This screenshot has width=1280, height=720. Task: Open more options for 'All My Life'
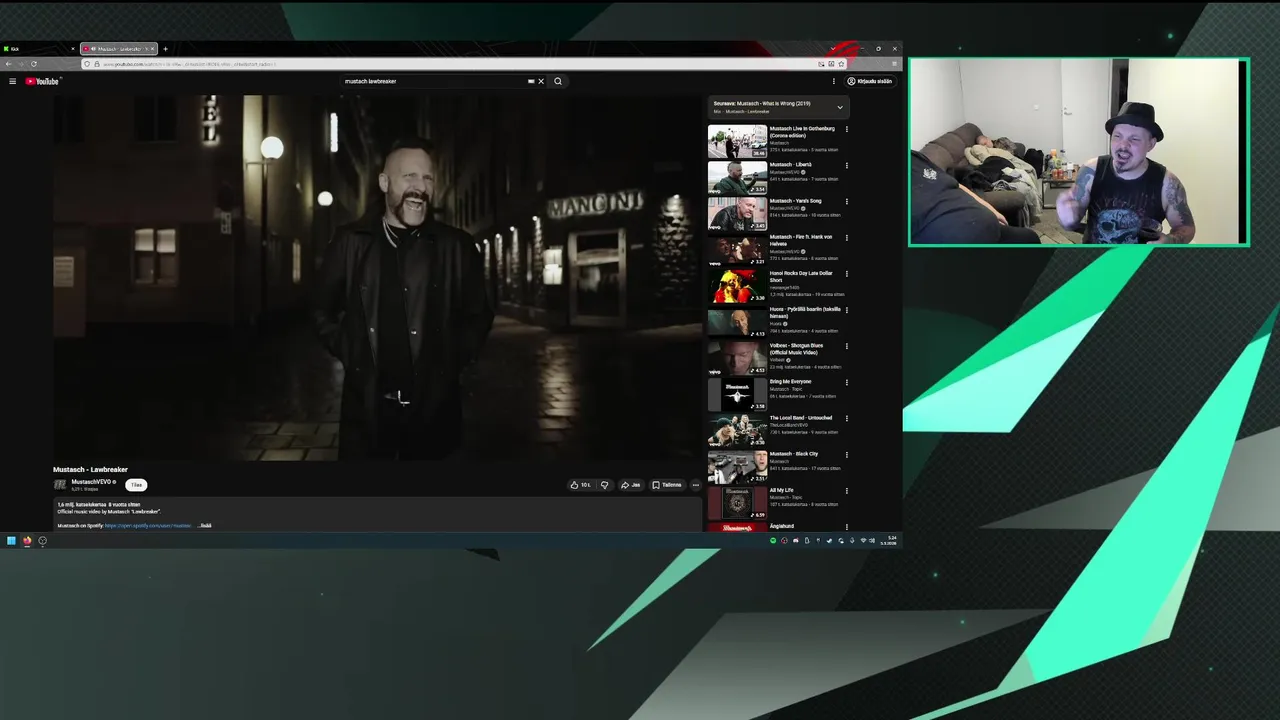(847, 491)
